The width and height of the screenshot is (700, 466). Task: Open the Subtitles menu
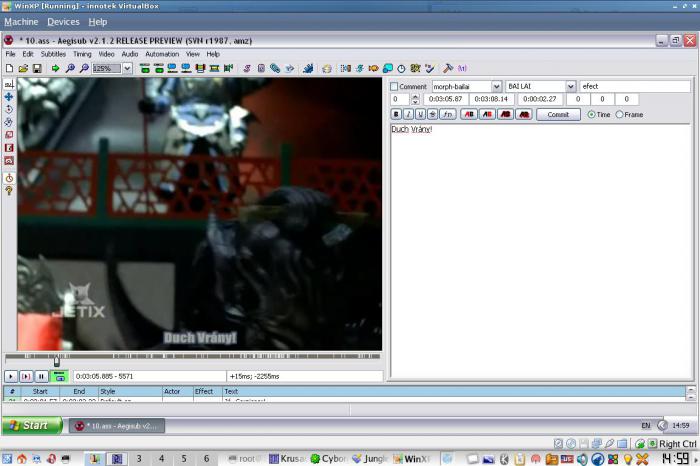pos(53,54)
